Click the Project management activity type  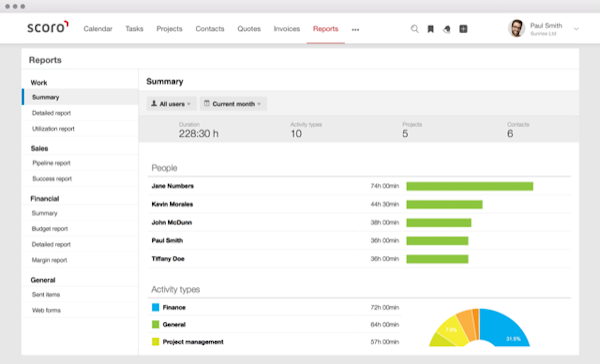pos(193,342)
